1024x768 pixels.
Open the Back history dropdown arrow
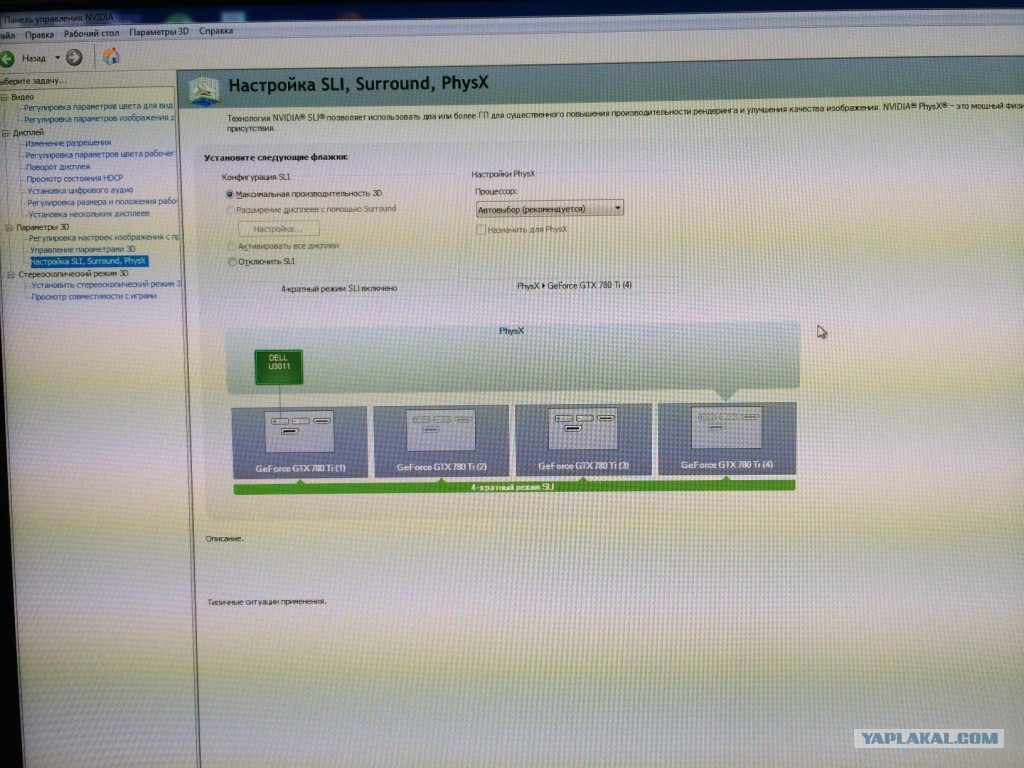point(57,57)
